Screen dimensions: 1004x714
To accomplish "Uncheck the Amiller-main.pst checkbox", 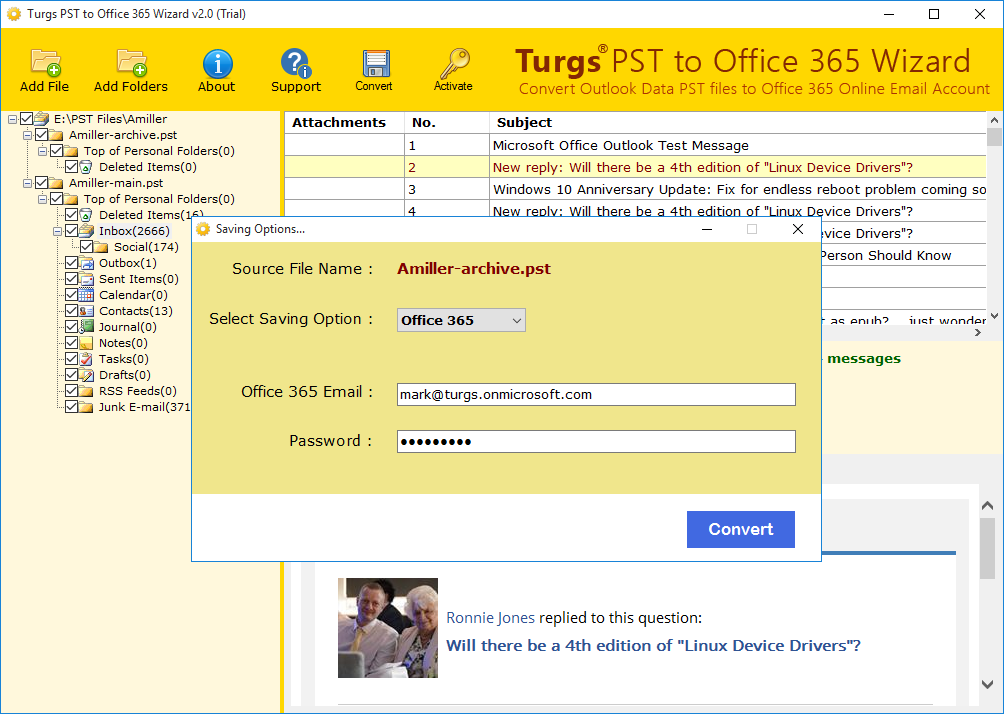I will [x=42, y=183].
